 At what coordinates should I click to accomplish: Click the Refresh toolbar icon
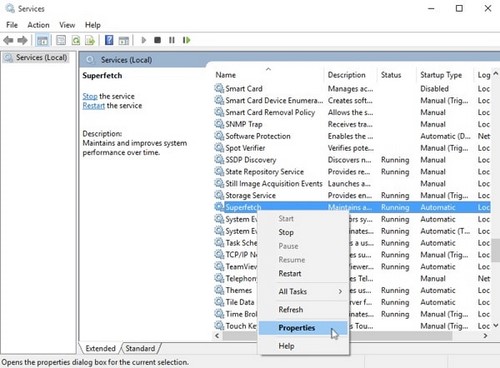pyautogui.click(x=76, y=40)
